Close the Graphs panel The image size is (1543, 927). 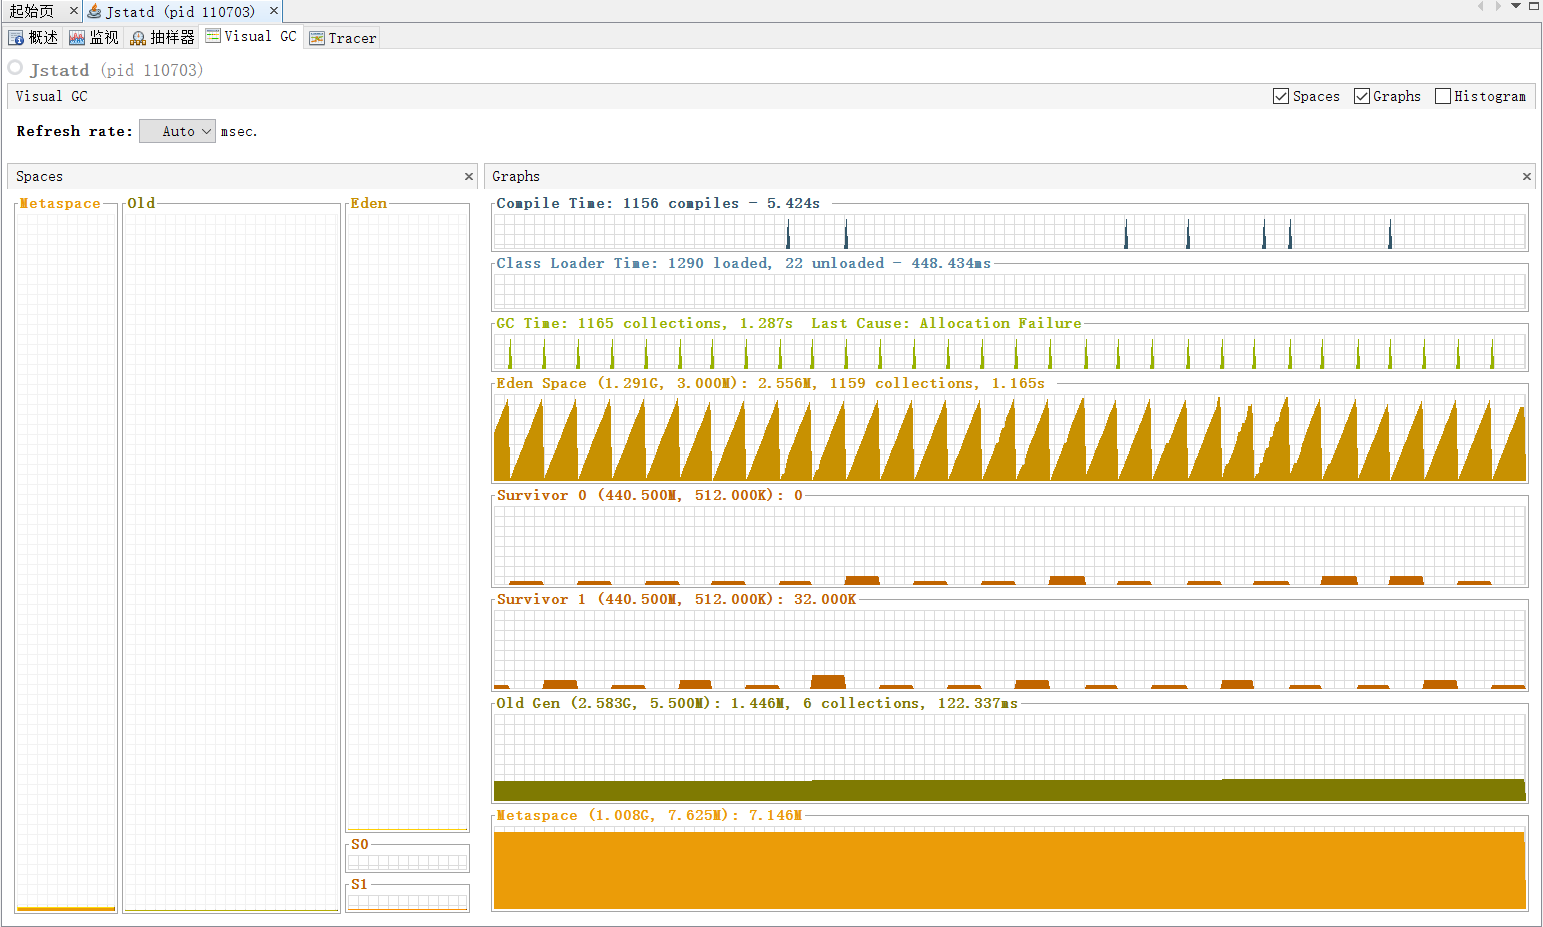[1526, 176]
